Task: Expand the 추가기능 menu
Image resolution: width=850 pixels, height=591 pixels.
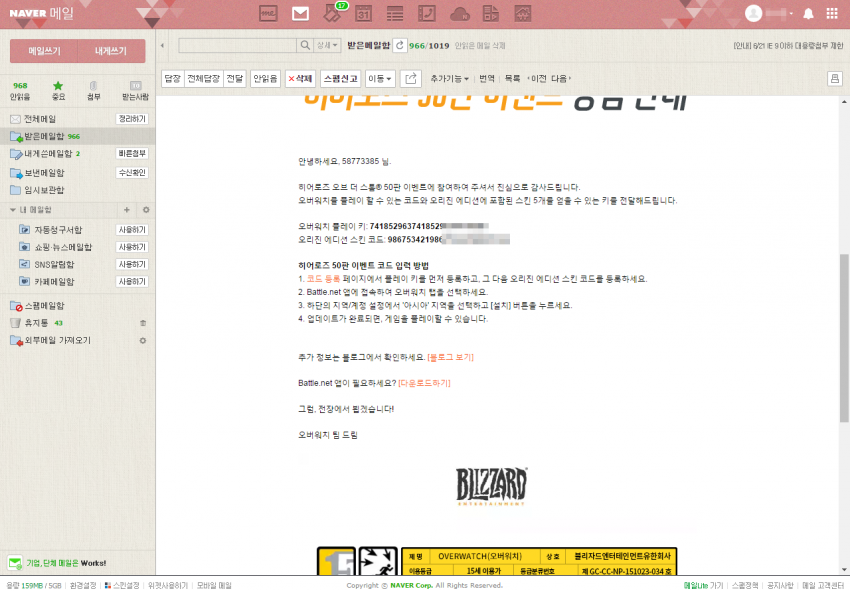Action: click(x=449, y=78)
